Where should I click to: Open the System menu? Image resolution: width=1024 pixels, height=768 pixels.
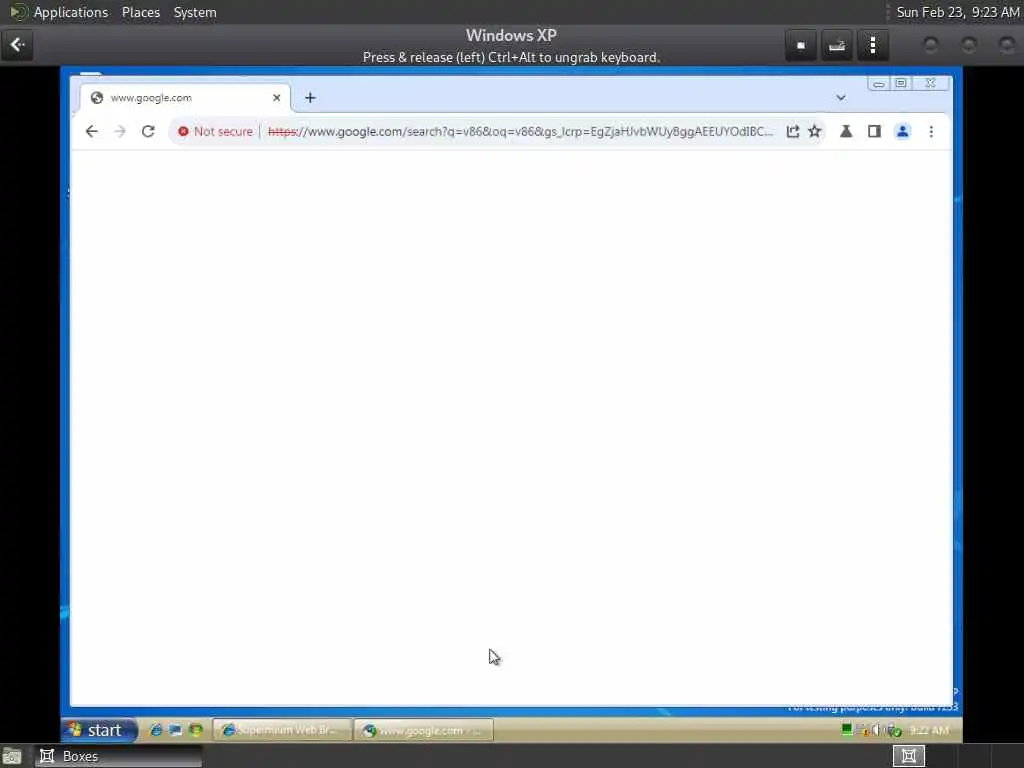pyautogui.click(x=195, y=12)
